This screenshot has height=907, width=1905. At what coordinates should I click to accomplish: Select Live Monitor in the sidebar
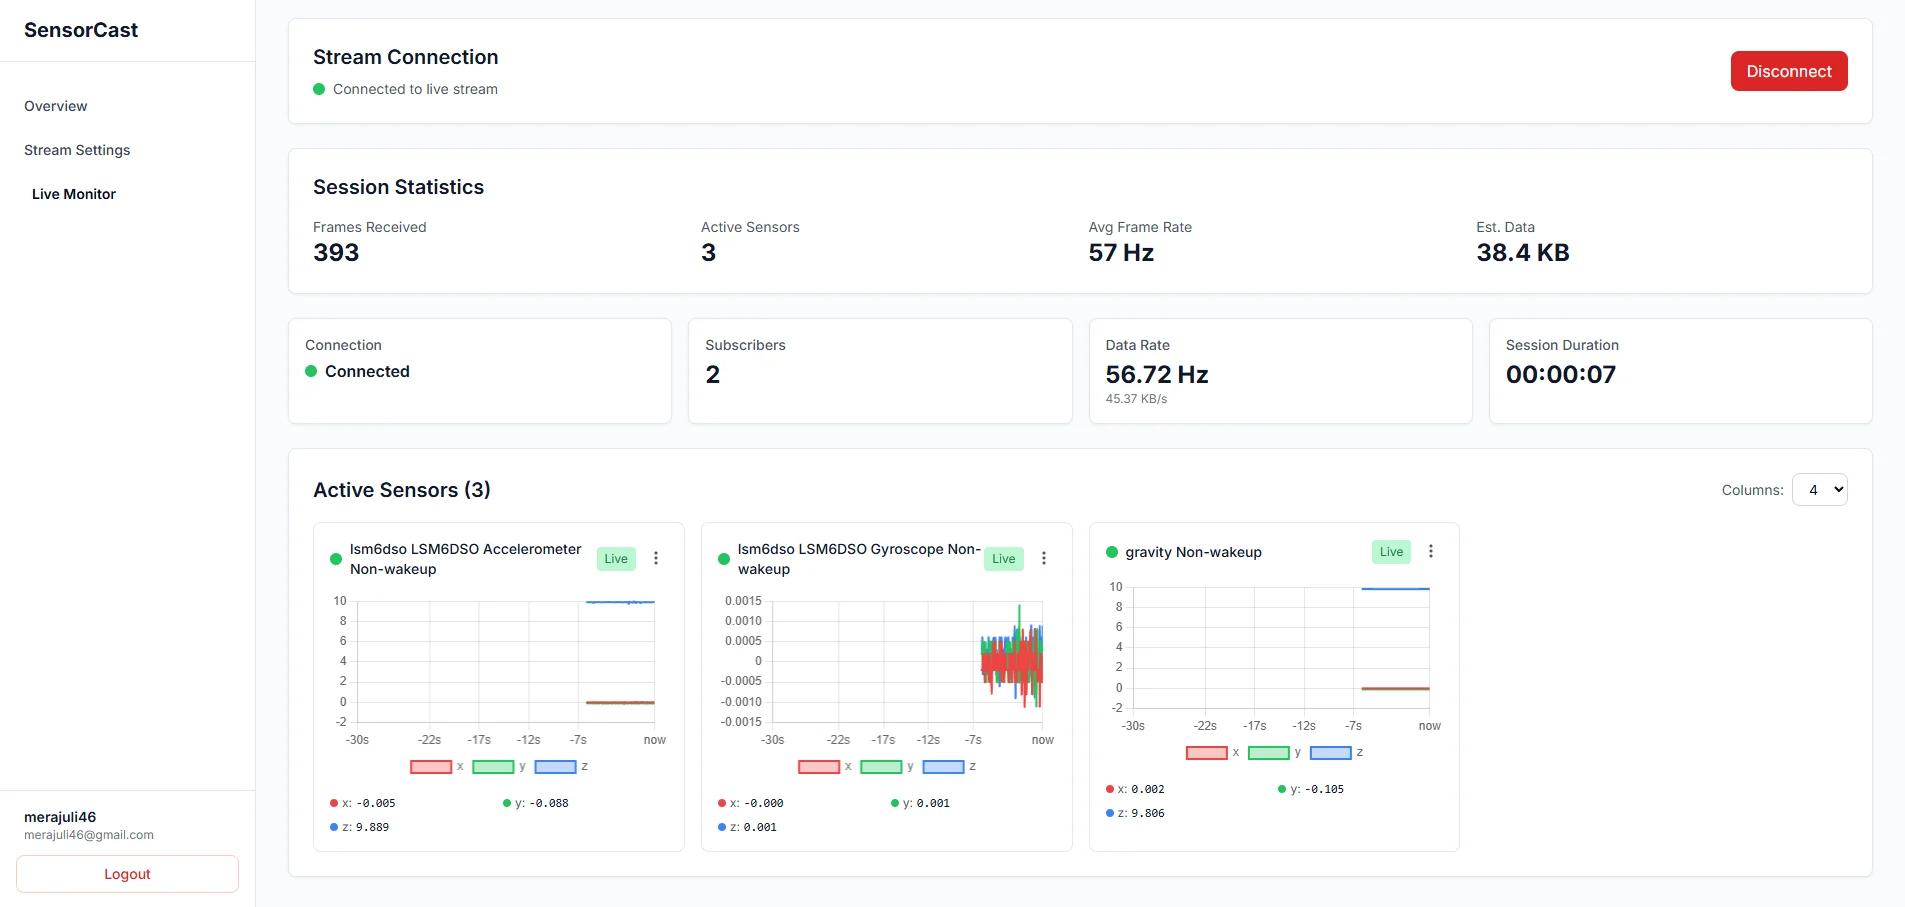click(74, 194)
